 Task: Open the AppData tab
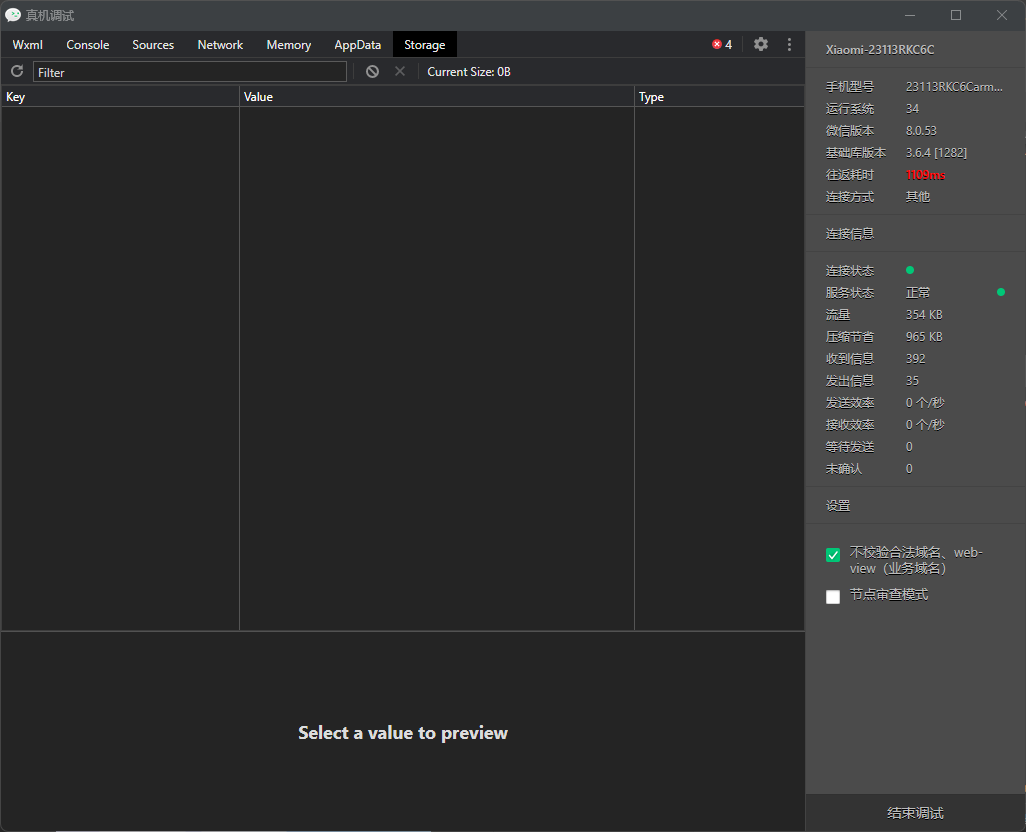click(x=357, y=44)
